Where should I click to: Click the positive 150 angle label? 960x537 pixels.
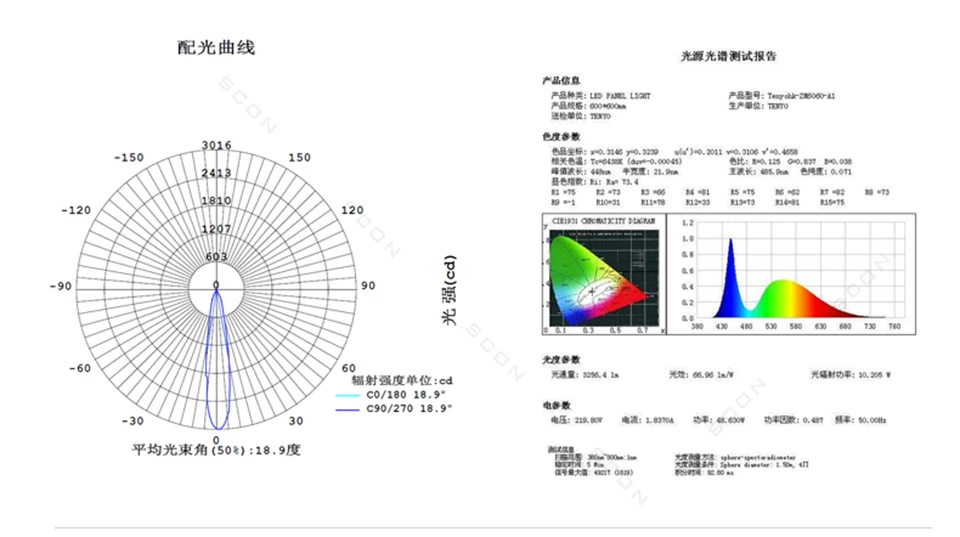tap(299, 157)
